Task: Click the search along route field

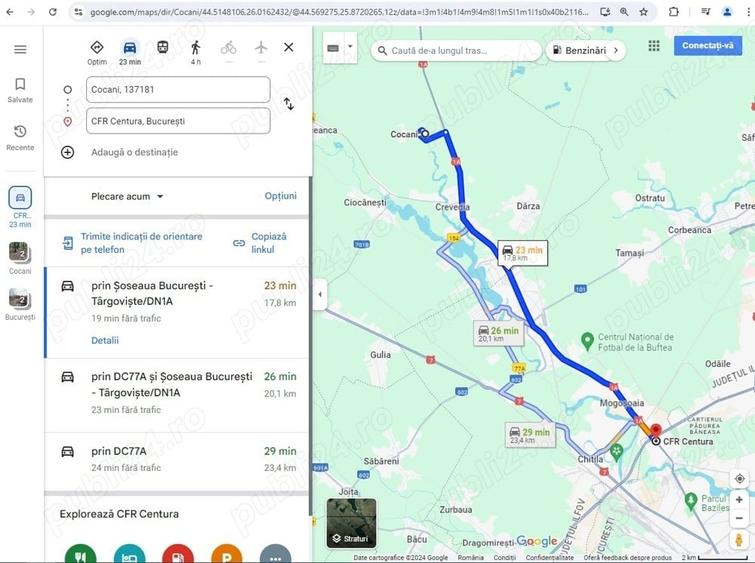Action: click(456, 51)
